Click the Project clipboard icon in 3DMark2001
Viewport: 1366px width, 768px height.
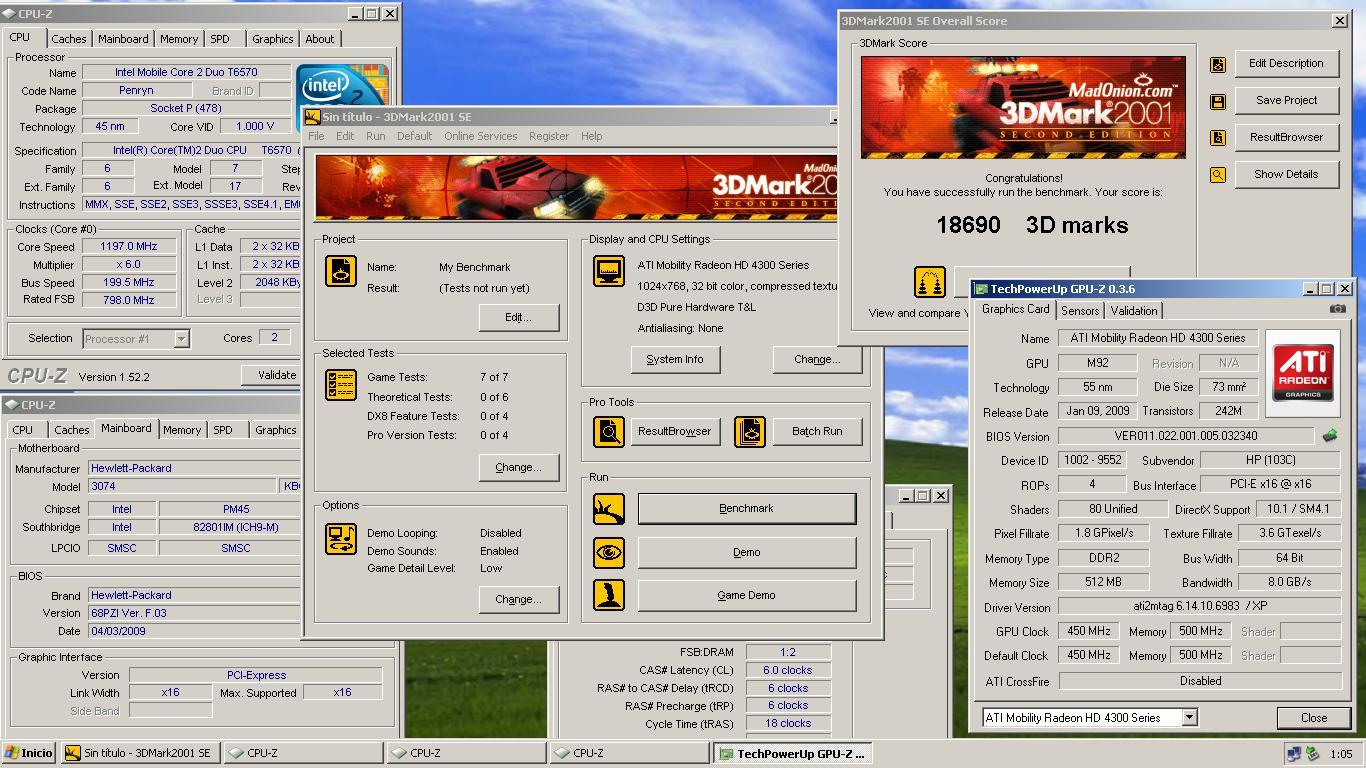point(341,271)
